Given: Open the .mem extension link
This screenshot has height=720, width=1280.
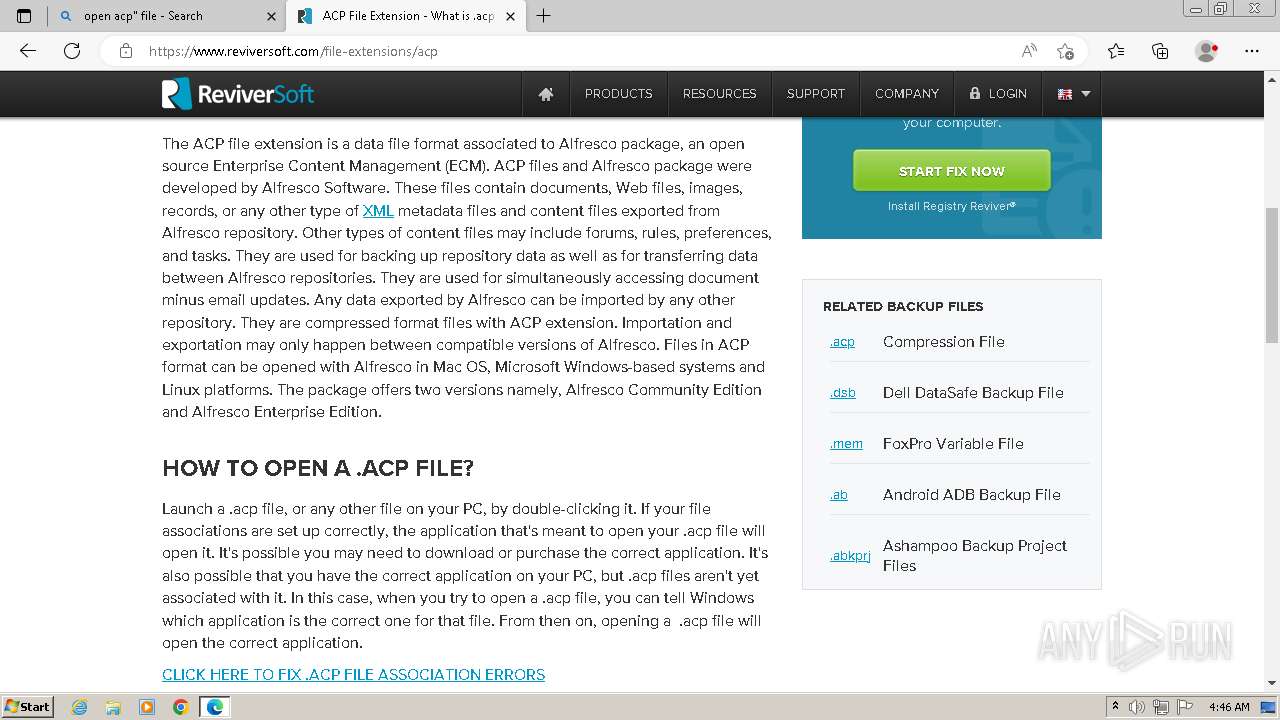Looking at the screenshot, I should pyautogui.click(x=846, y=444).
